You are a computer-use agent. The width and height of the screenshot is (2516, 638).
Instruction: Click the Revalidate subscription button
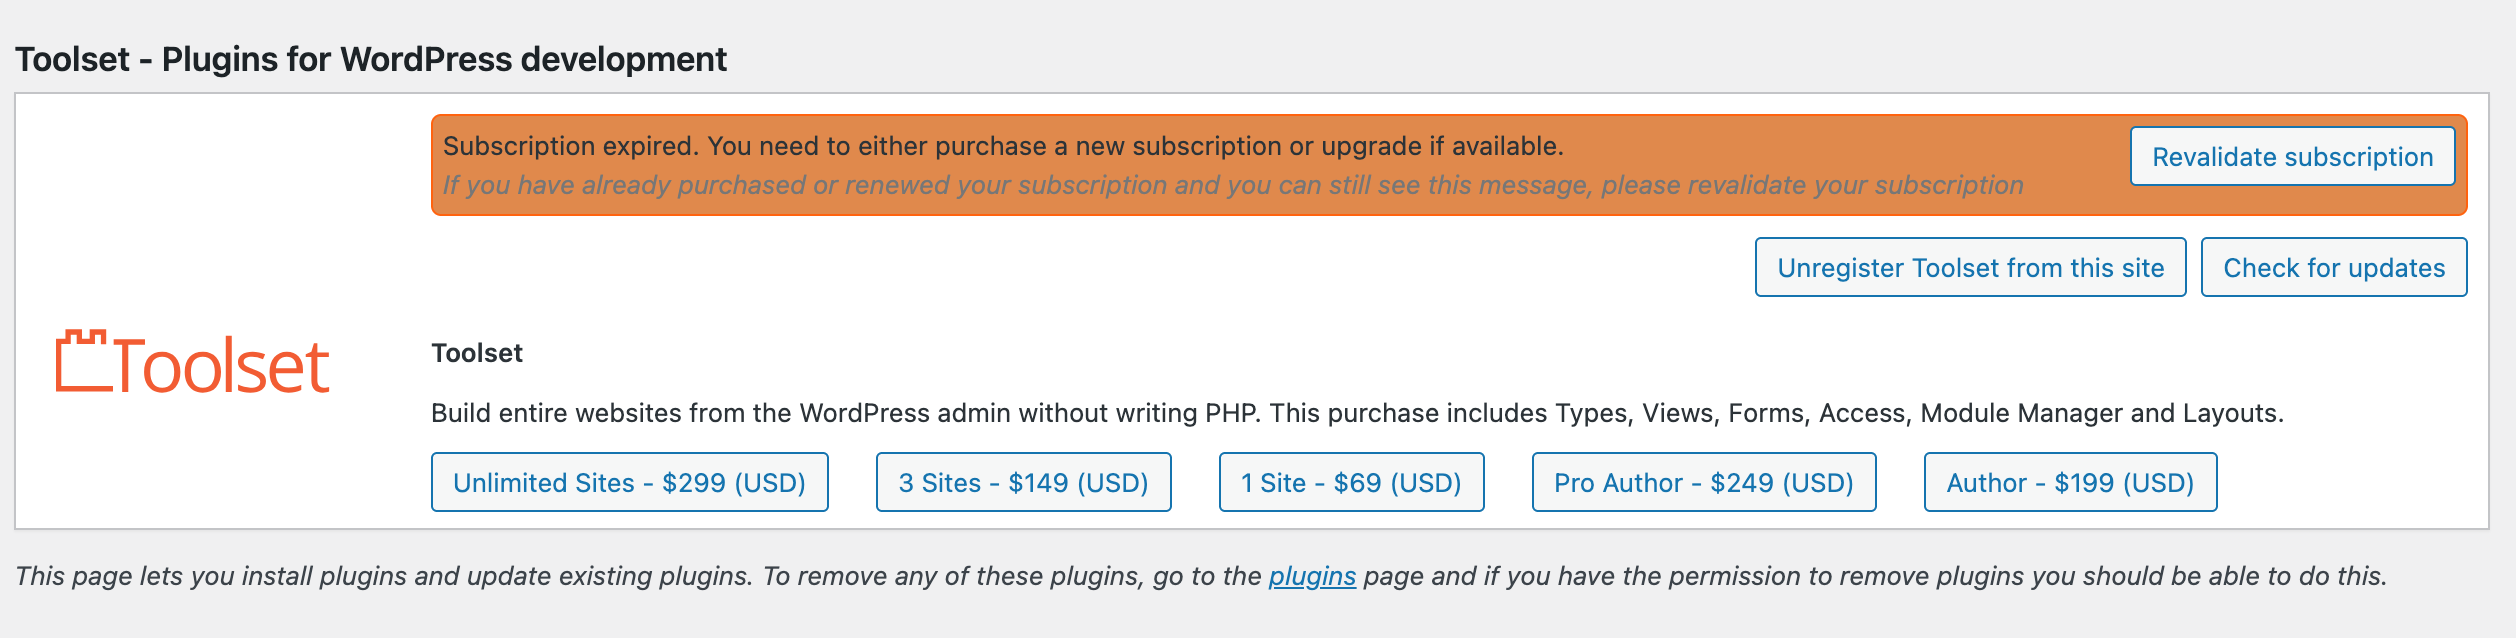tap(2292, 156)
